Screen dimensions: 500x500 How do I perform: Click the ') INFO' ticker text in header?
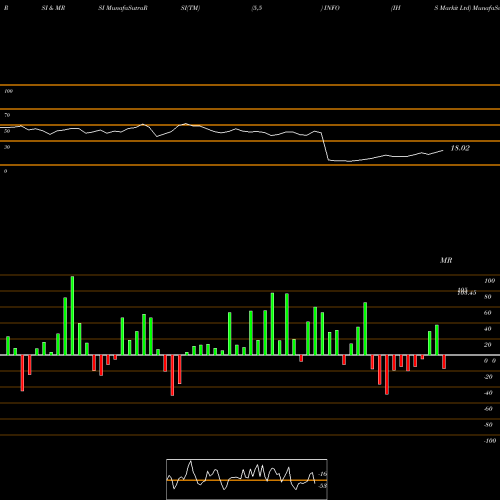[x=330, y=8]
